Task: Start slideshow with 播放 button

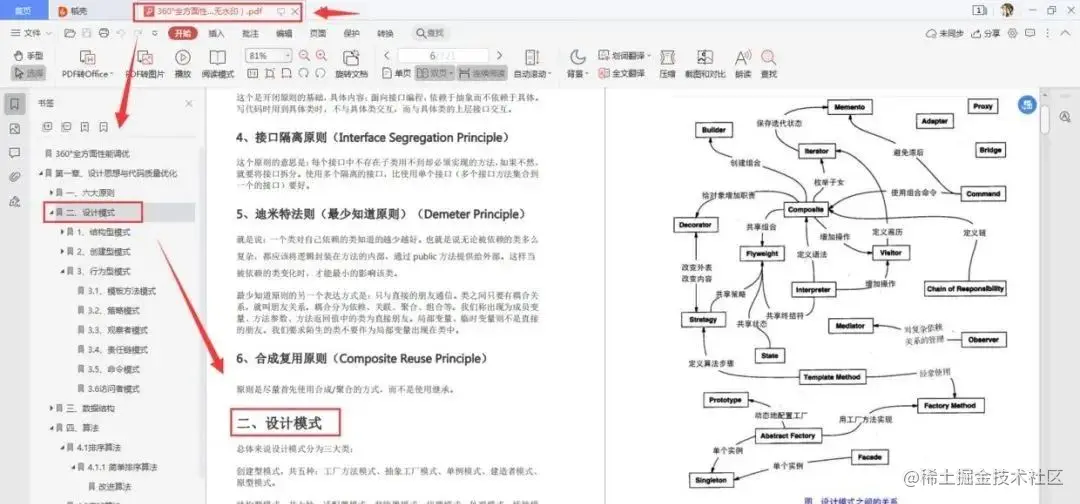Action: coord(183,64)
